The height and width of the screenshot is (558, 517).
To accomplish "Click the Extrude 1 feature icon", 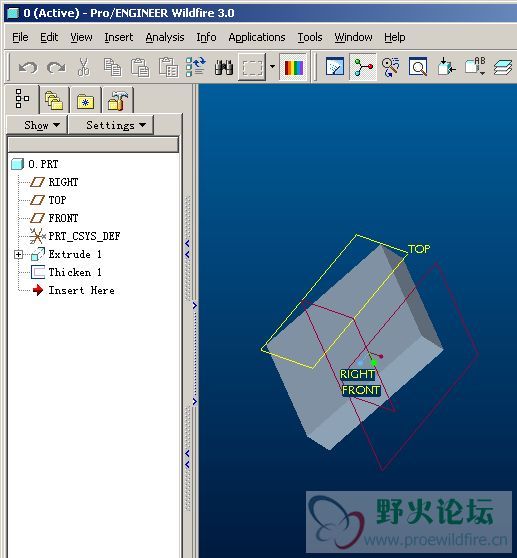I will point(38,254).
